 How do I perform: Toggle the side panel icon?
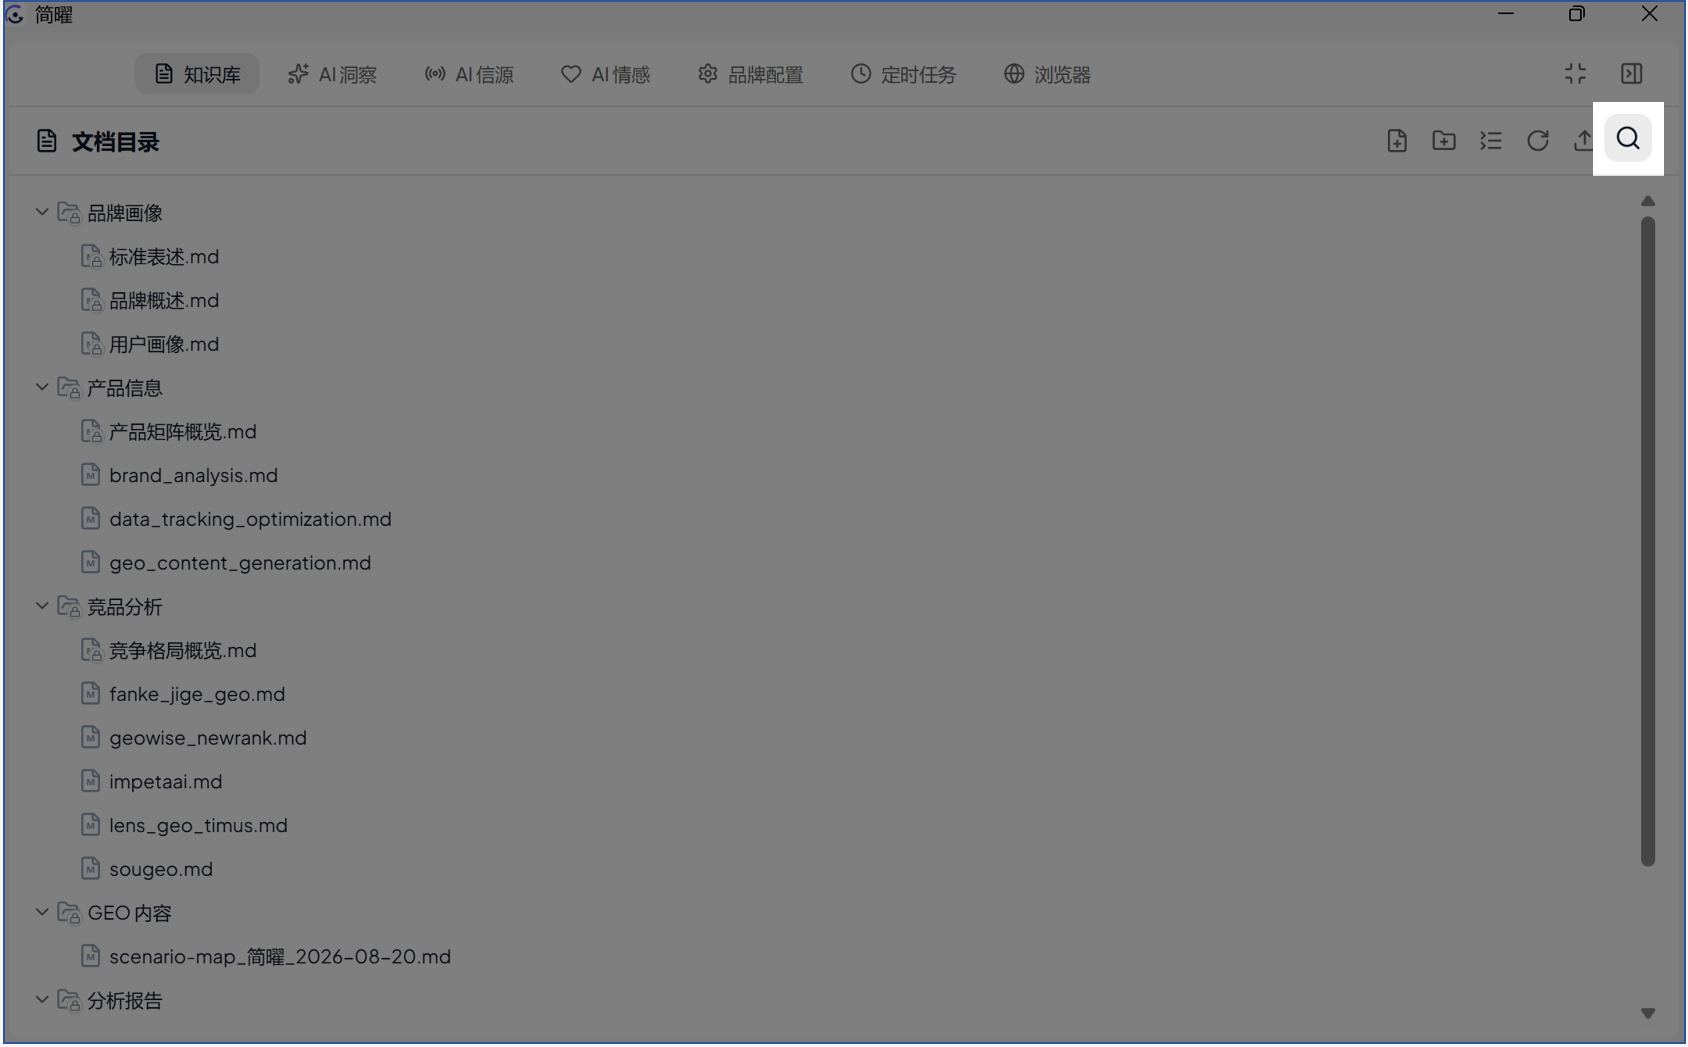click(x=1631, y=74)
